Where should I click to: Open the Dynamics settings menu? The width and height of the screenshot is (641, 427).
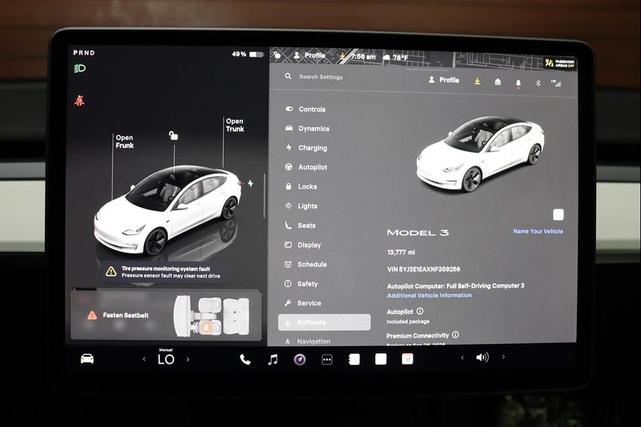click(307, 128)
